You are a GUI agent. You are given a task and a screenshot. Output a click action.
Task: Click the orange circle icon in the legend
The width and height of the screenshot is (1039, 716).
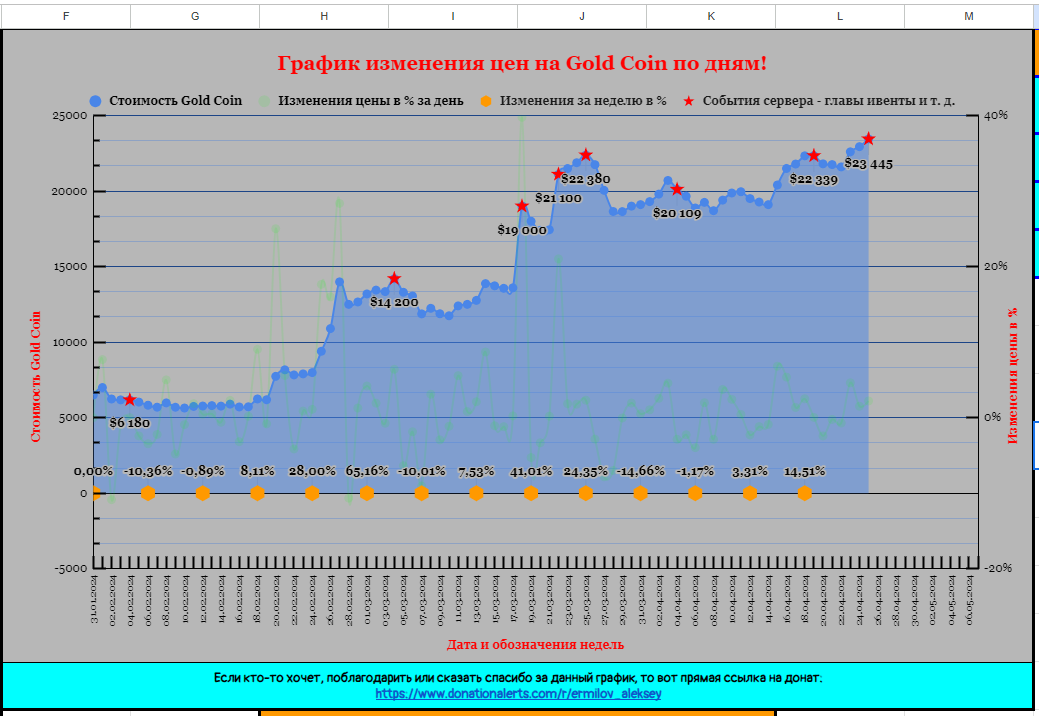(x=486, y=101)
